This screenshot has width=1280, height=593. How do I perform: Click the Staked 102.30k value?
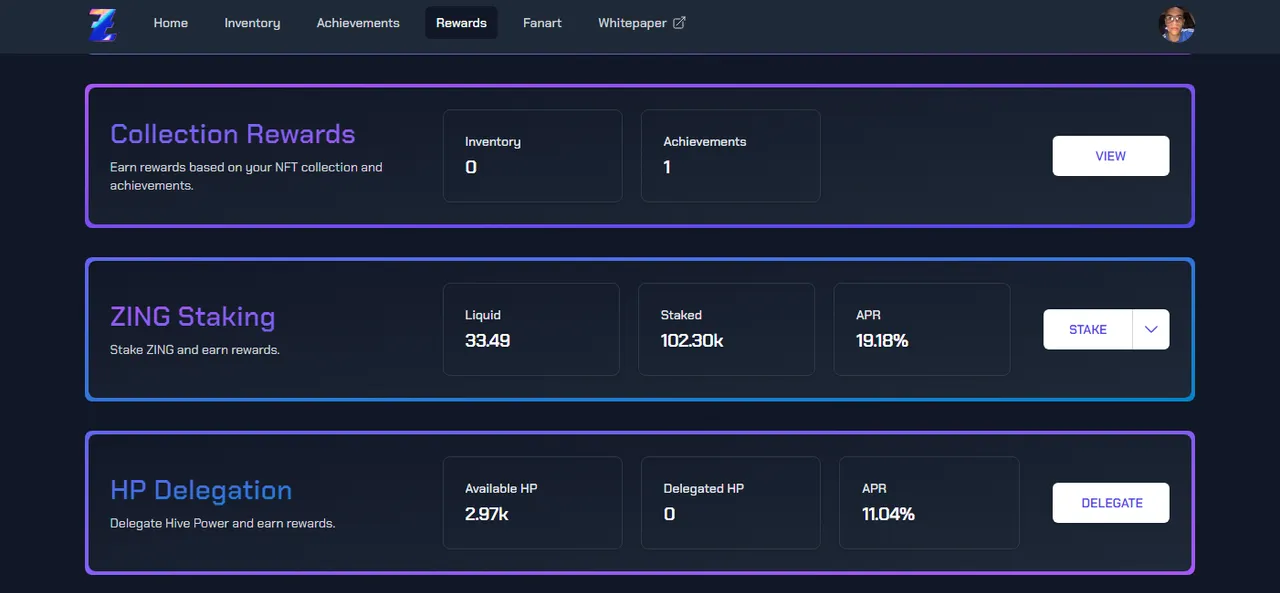[x=692, y=341]
